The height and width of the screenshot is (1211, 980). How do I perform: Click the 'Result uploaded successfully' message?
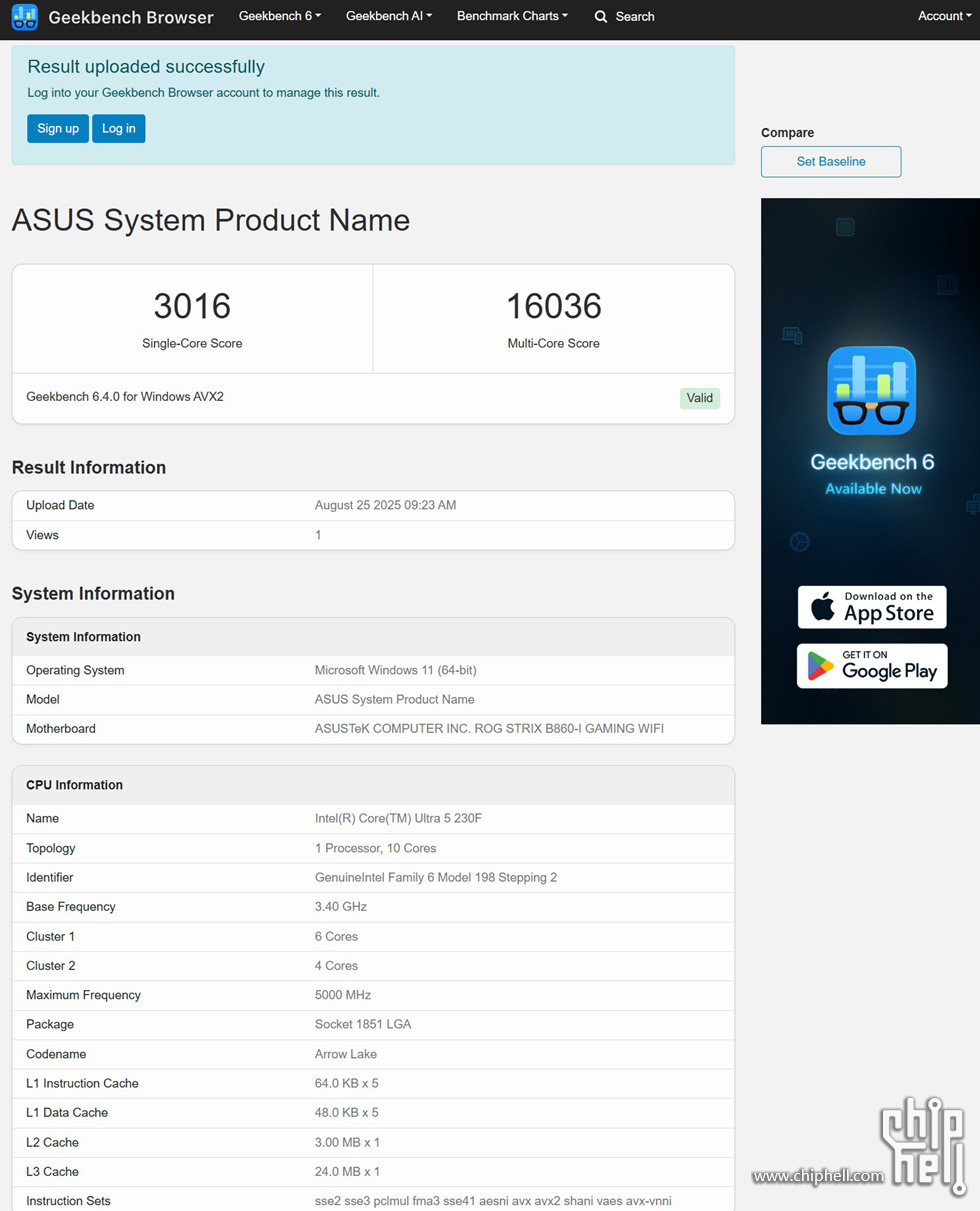(146, 67)
